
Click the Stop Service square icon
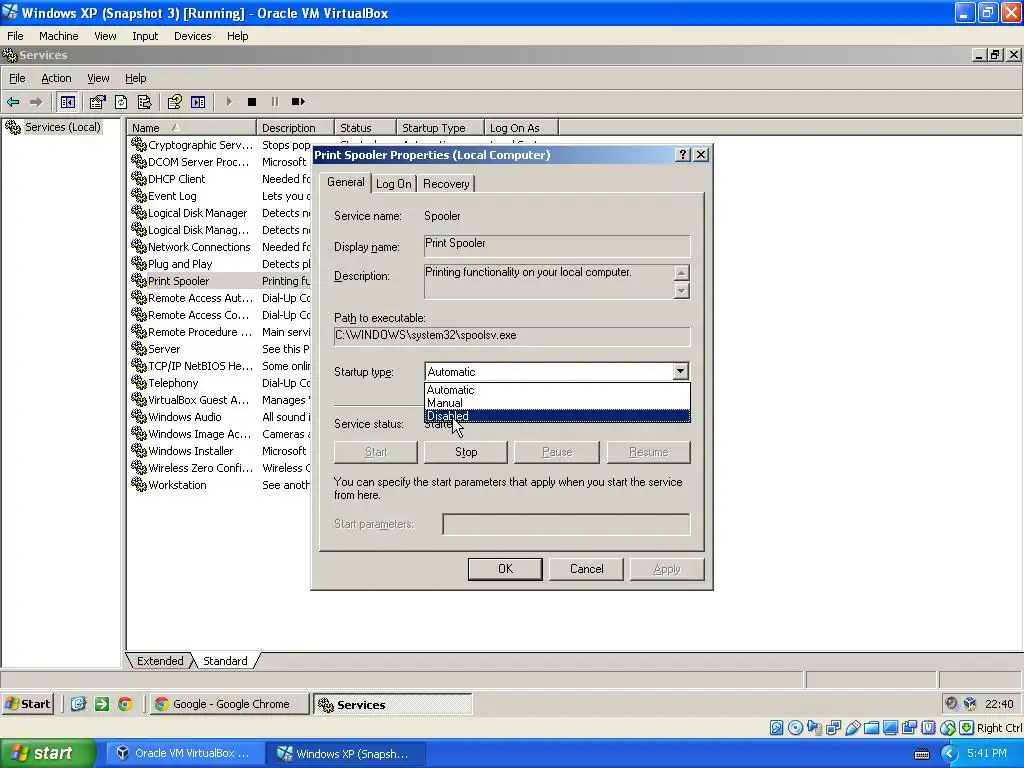coord(251,102)
